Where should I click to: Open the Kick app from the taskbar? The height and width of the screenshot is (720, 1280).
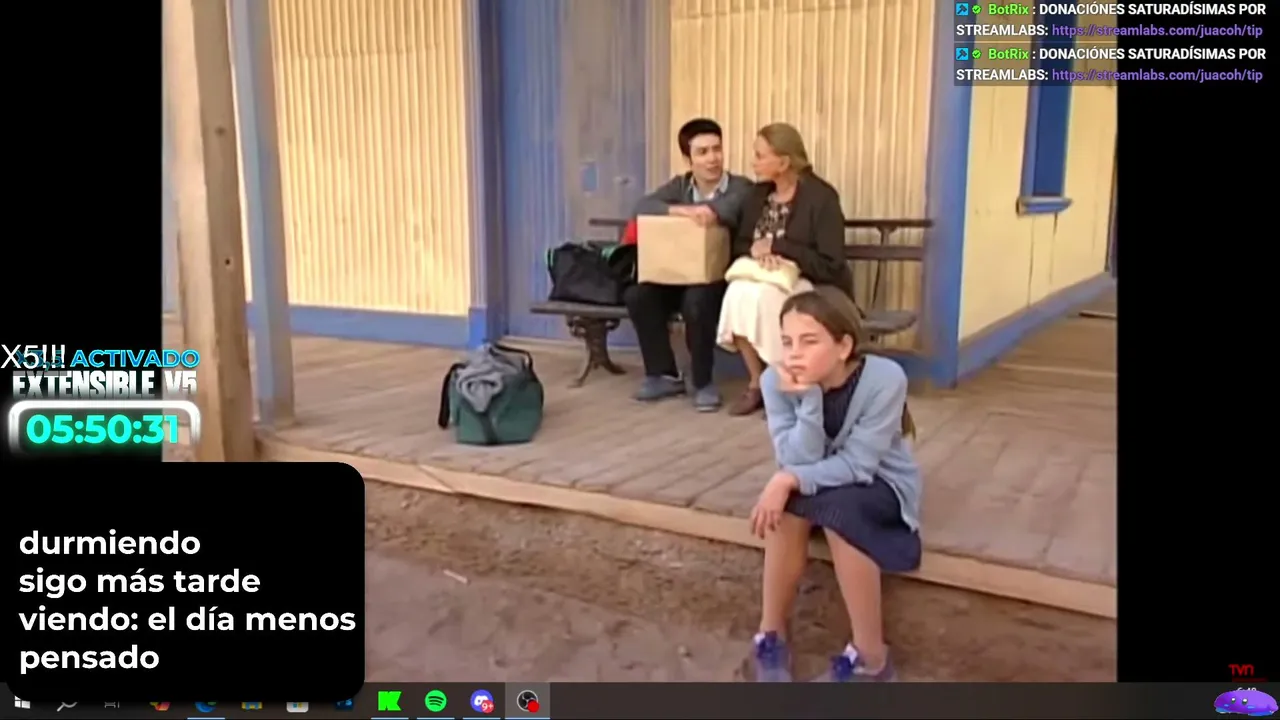(389, 702)
